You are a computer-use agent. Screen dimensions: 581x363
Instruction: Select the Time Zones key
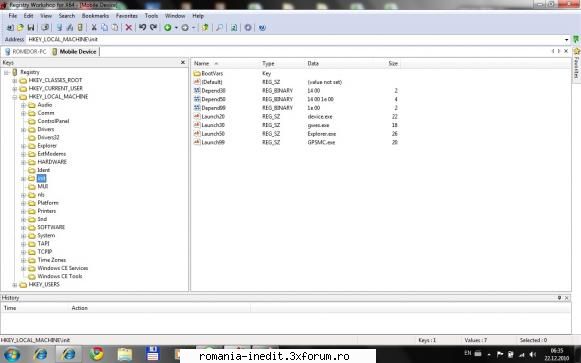tap(52, 260)
